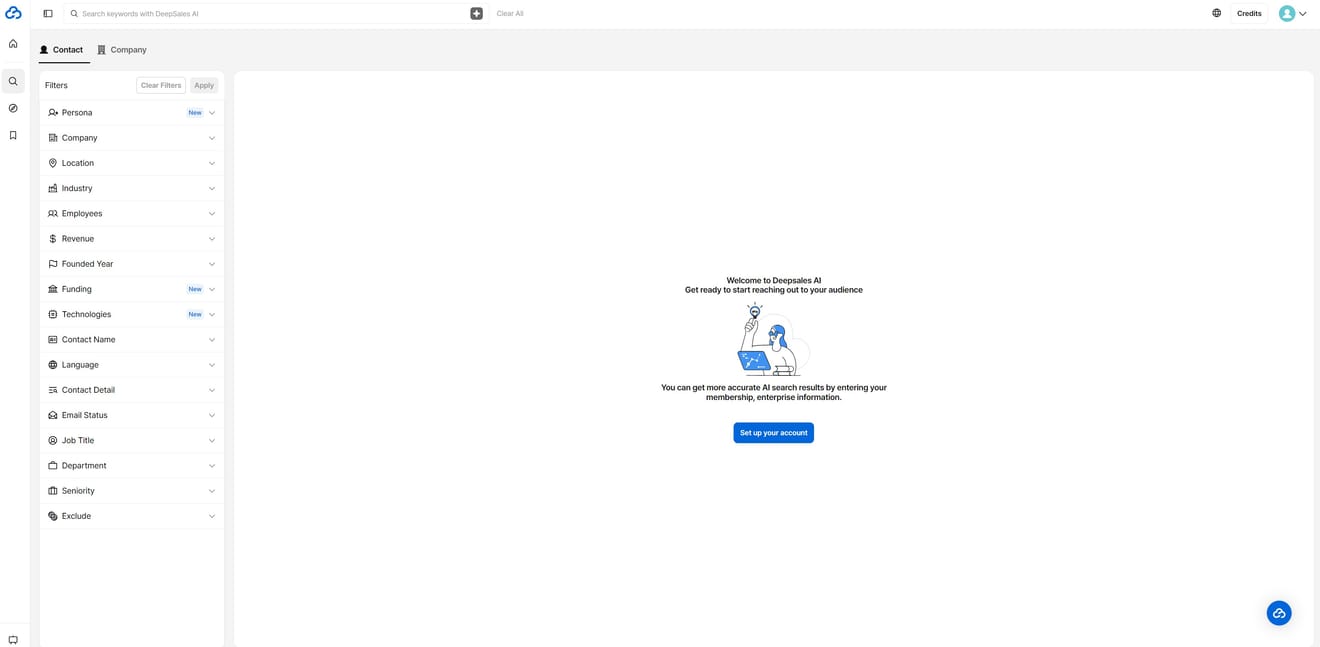Click the Technologies chip icon
The height and width of the screenshot is (647, 1320).
point(53,314)
